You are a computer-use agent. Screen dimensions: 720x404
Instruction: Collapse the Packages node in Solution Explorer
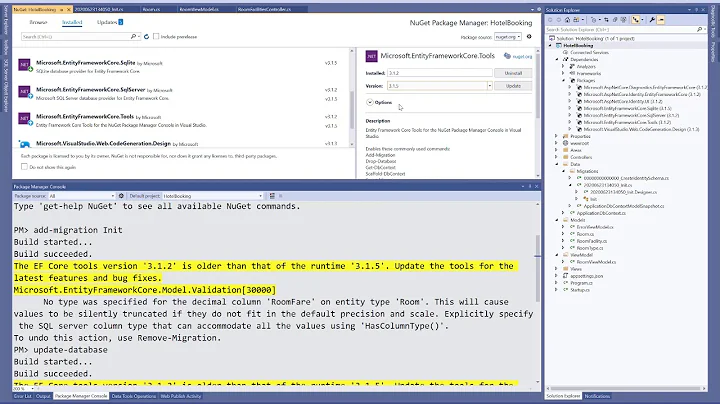click(x=564, y=80)
